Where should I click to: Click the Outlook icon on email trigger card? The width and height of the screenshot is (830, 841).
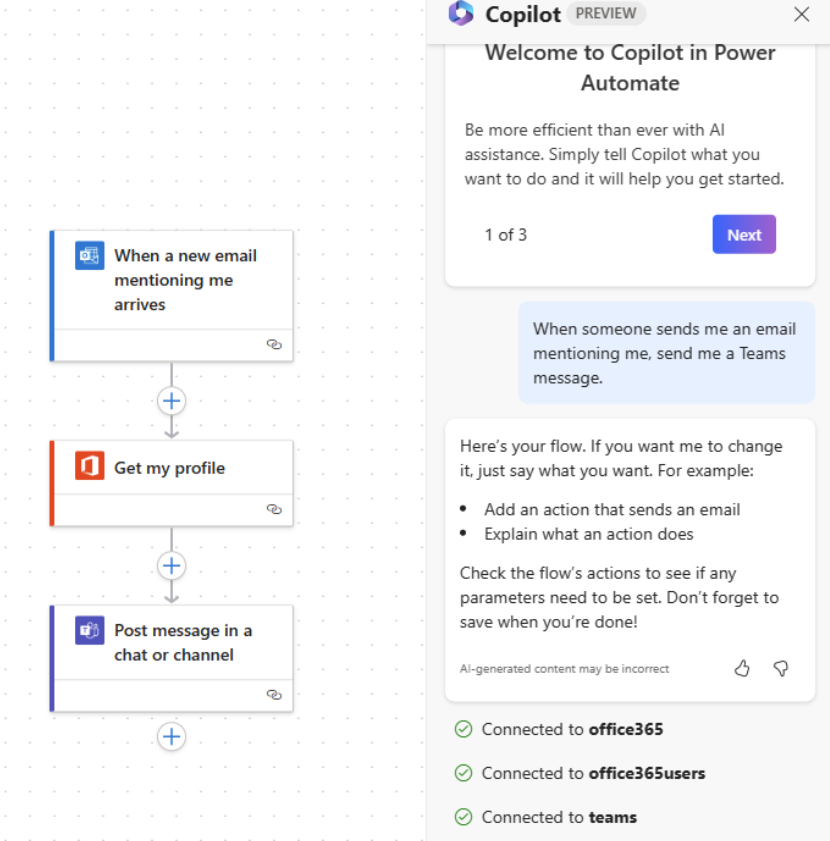click(89, 256)
